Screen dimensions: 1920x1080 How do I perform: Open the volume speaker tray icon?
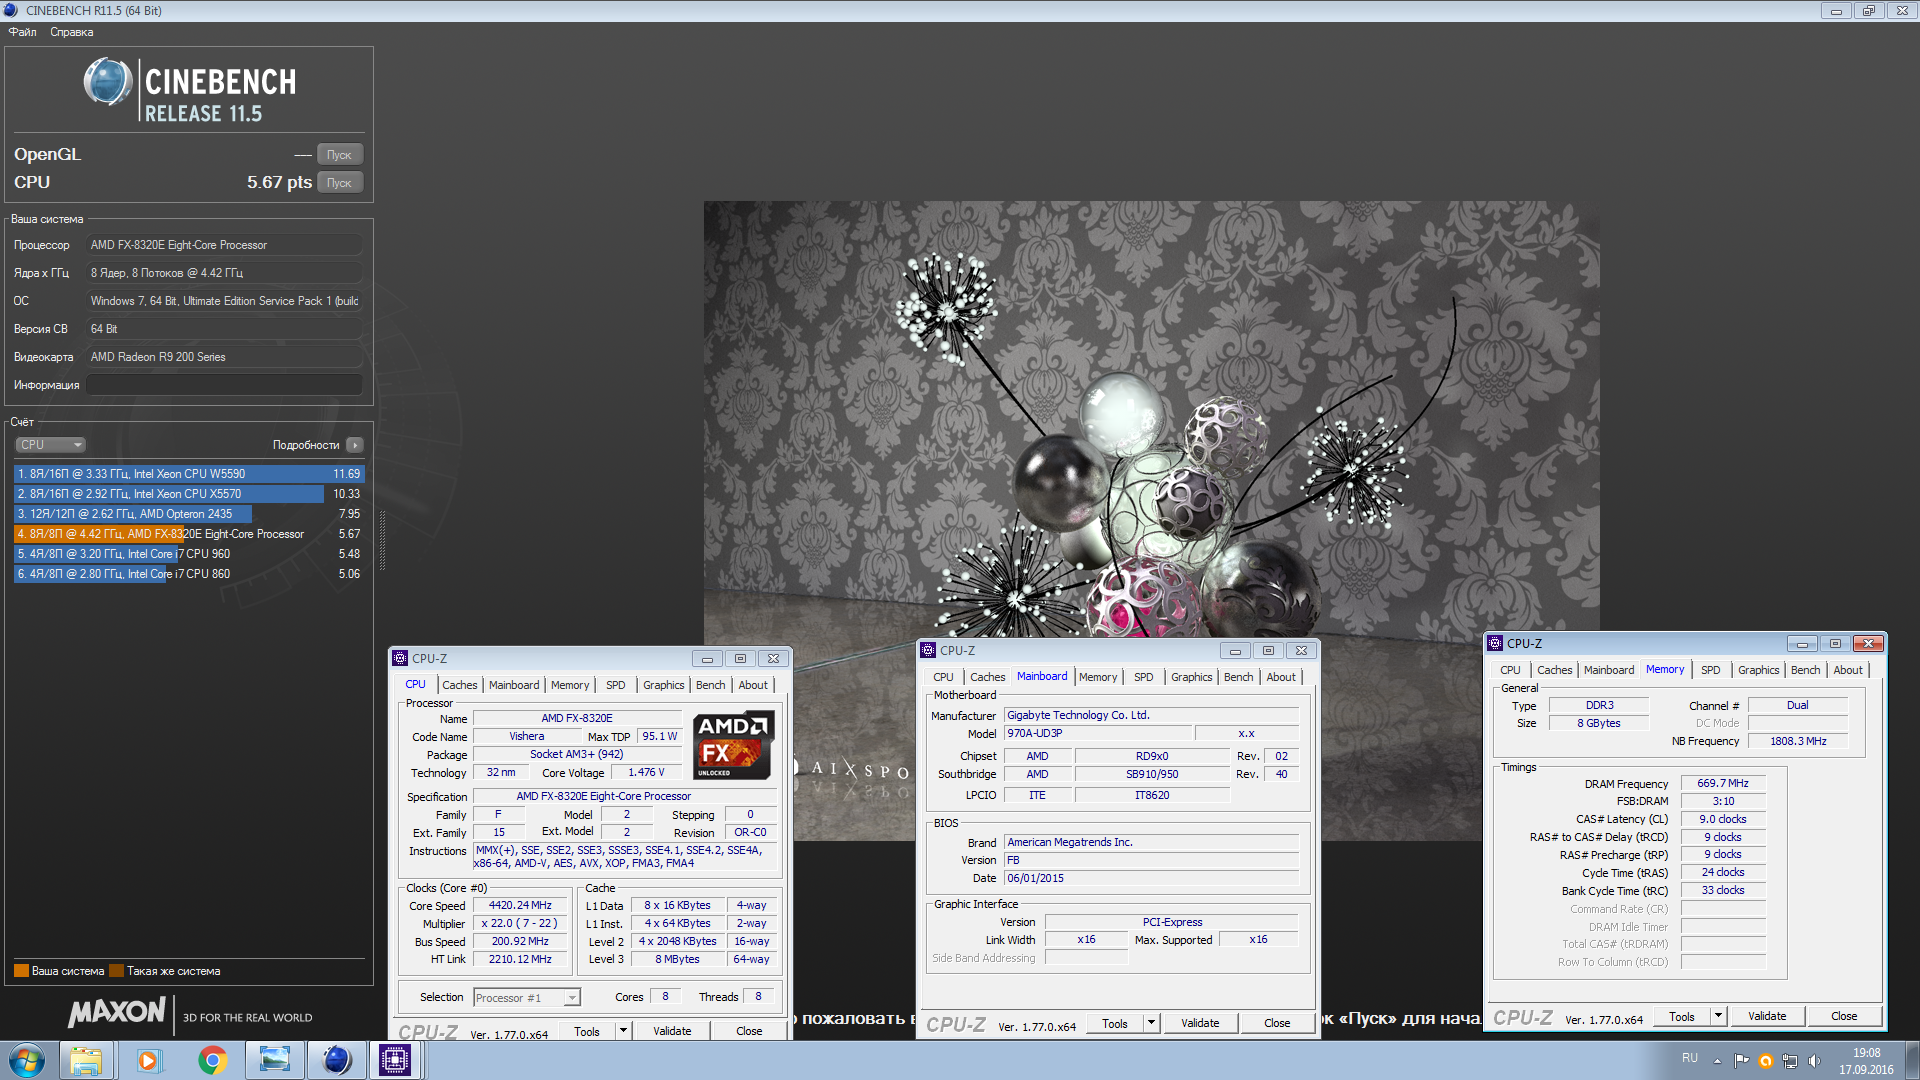coord(1813,1061)
